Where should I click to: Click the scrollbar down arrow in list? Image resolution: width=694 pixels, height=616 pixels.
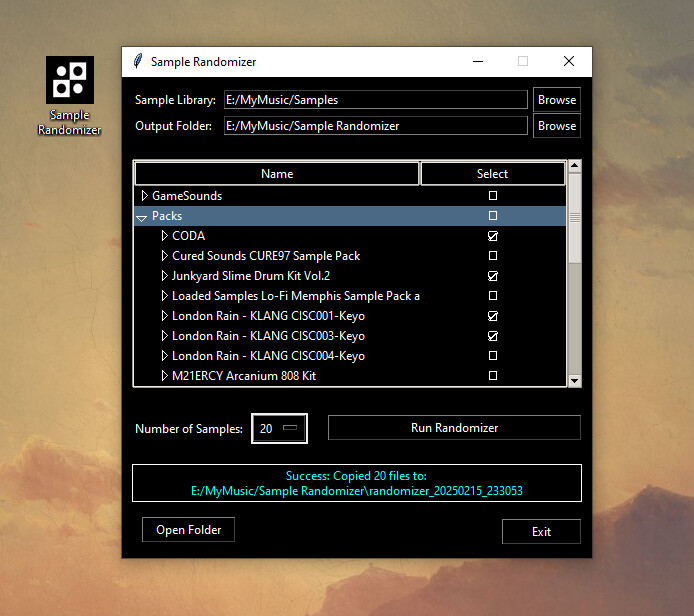tap(574, 380)
